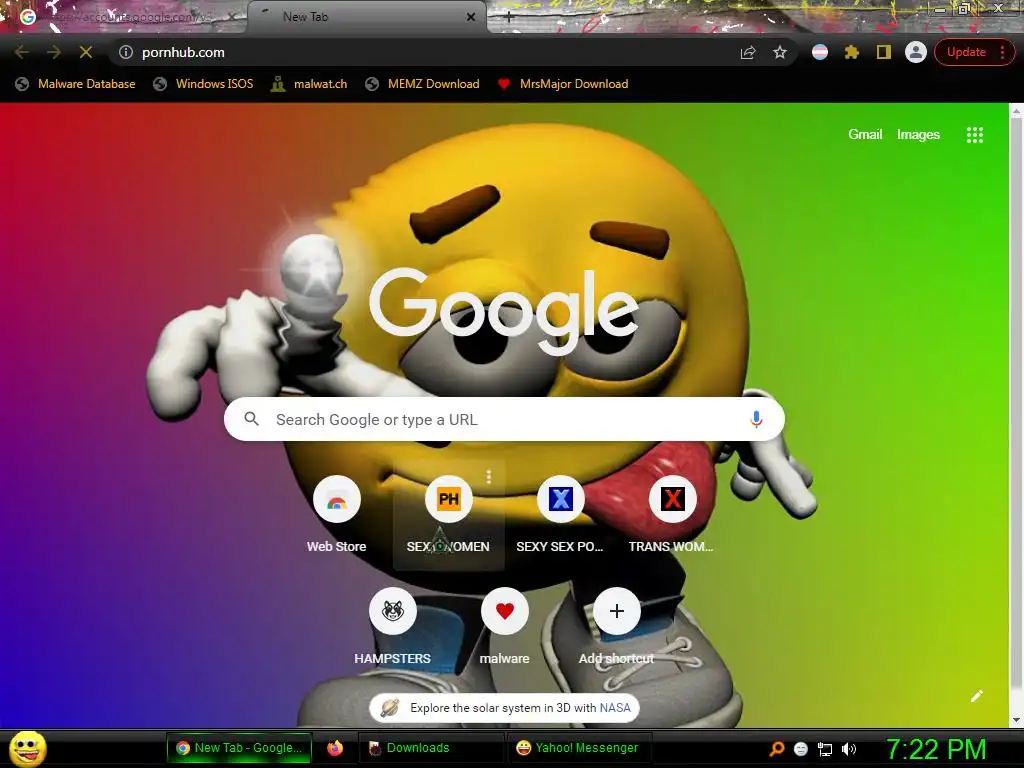Switch to New Tab - Google taskbar item
1024x768 pixels.
tap(239, 748)
